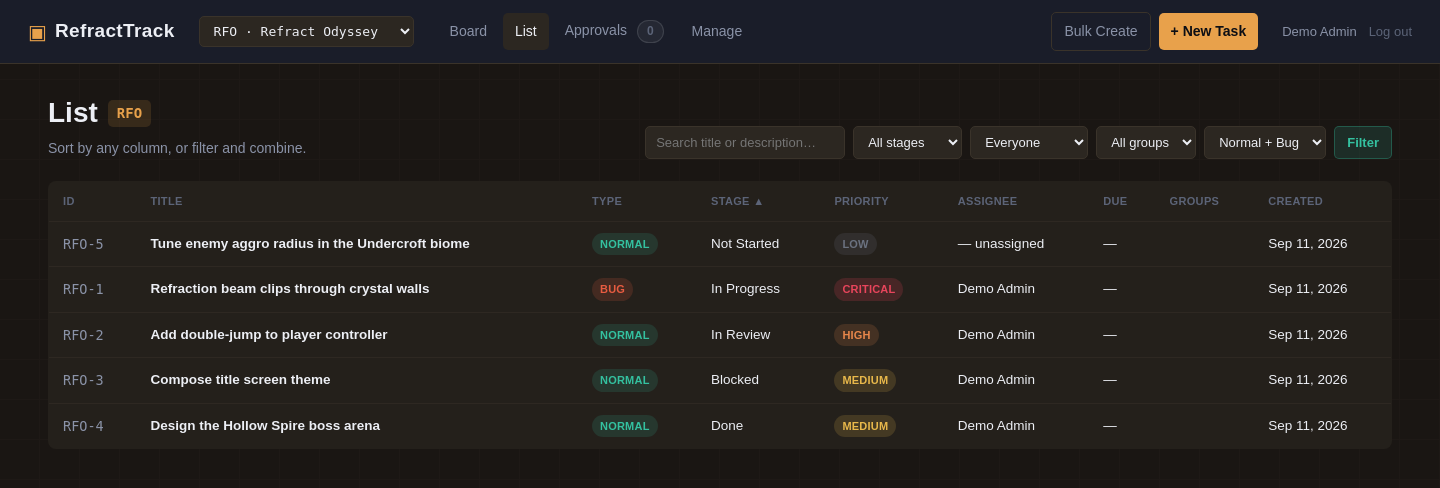Open 'Add double-jump to player controller' task
This screenshot has width=1440, height=488.
(269, 334)
